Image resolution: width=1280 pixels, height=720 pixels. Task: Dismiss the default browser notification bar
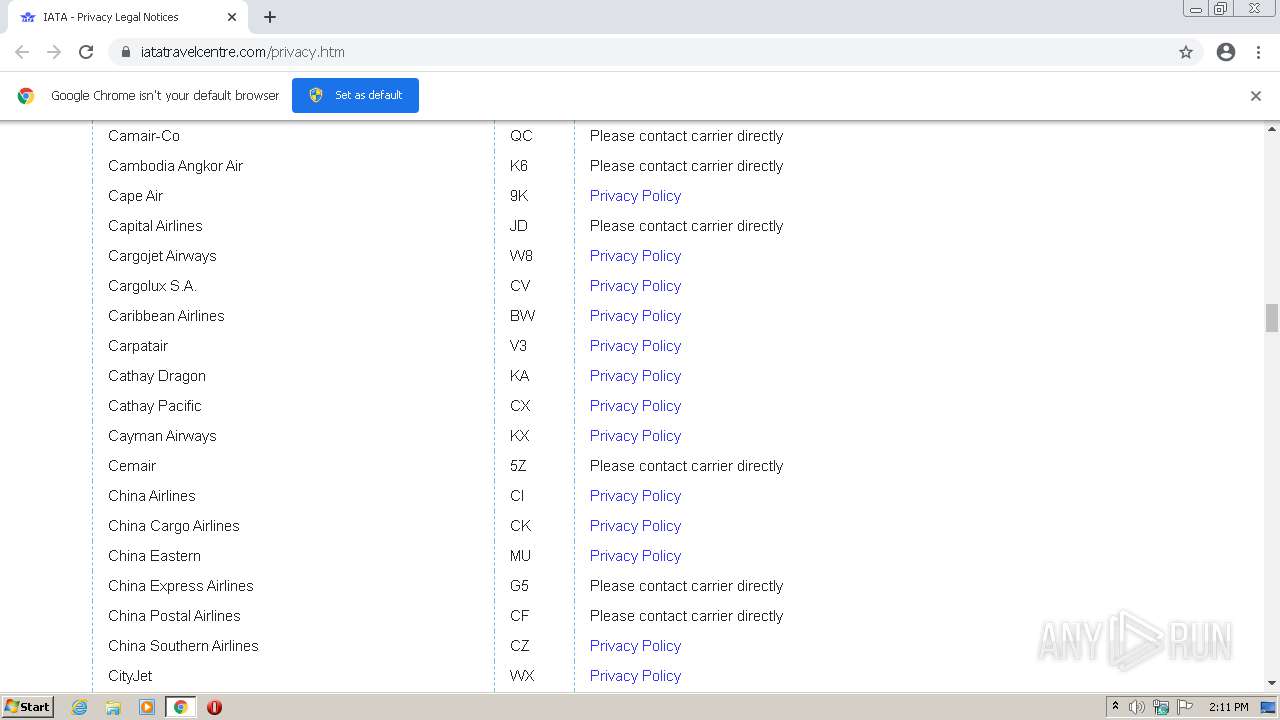click(x=1256, y=96)
